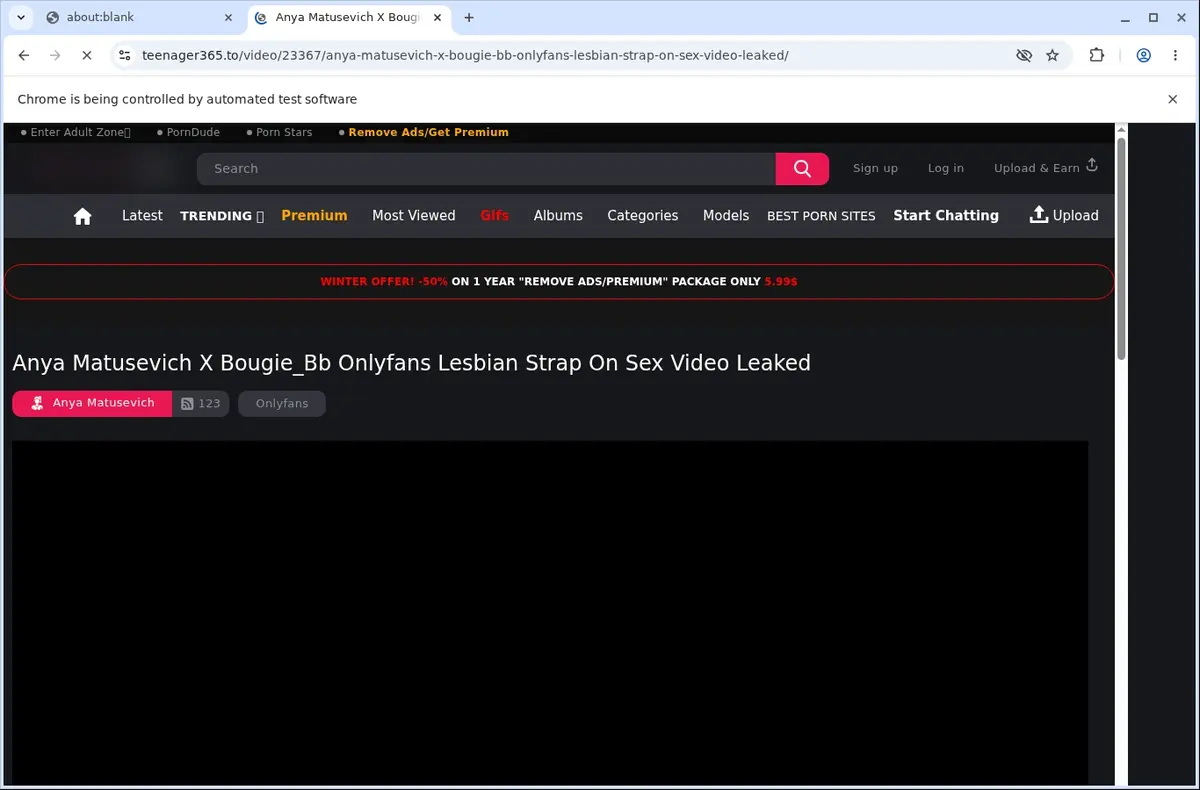Close the about:blank tab
Image resolution: width=1200 pixels, height=790 pixels.
pos(227,17)
